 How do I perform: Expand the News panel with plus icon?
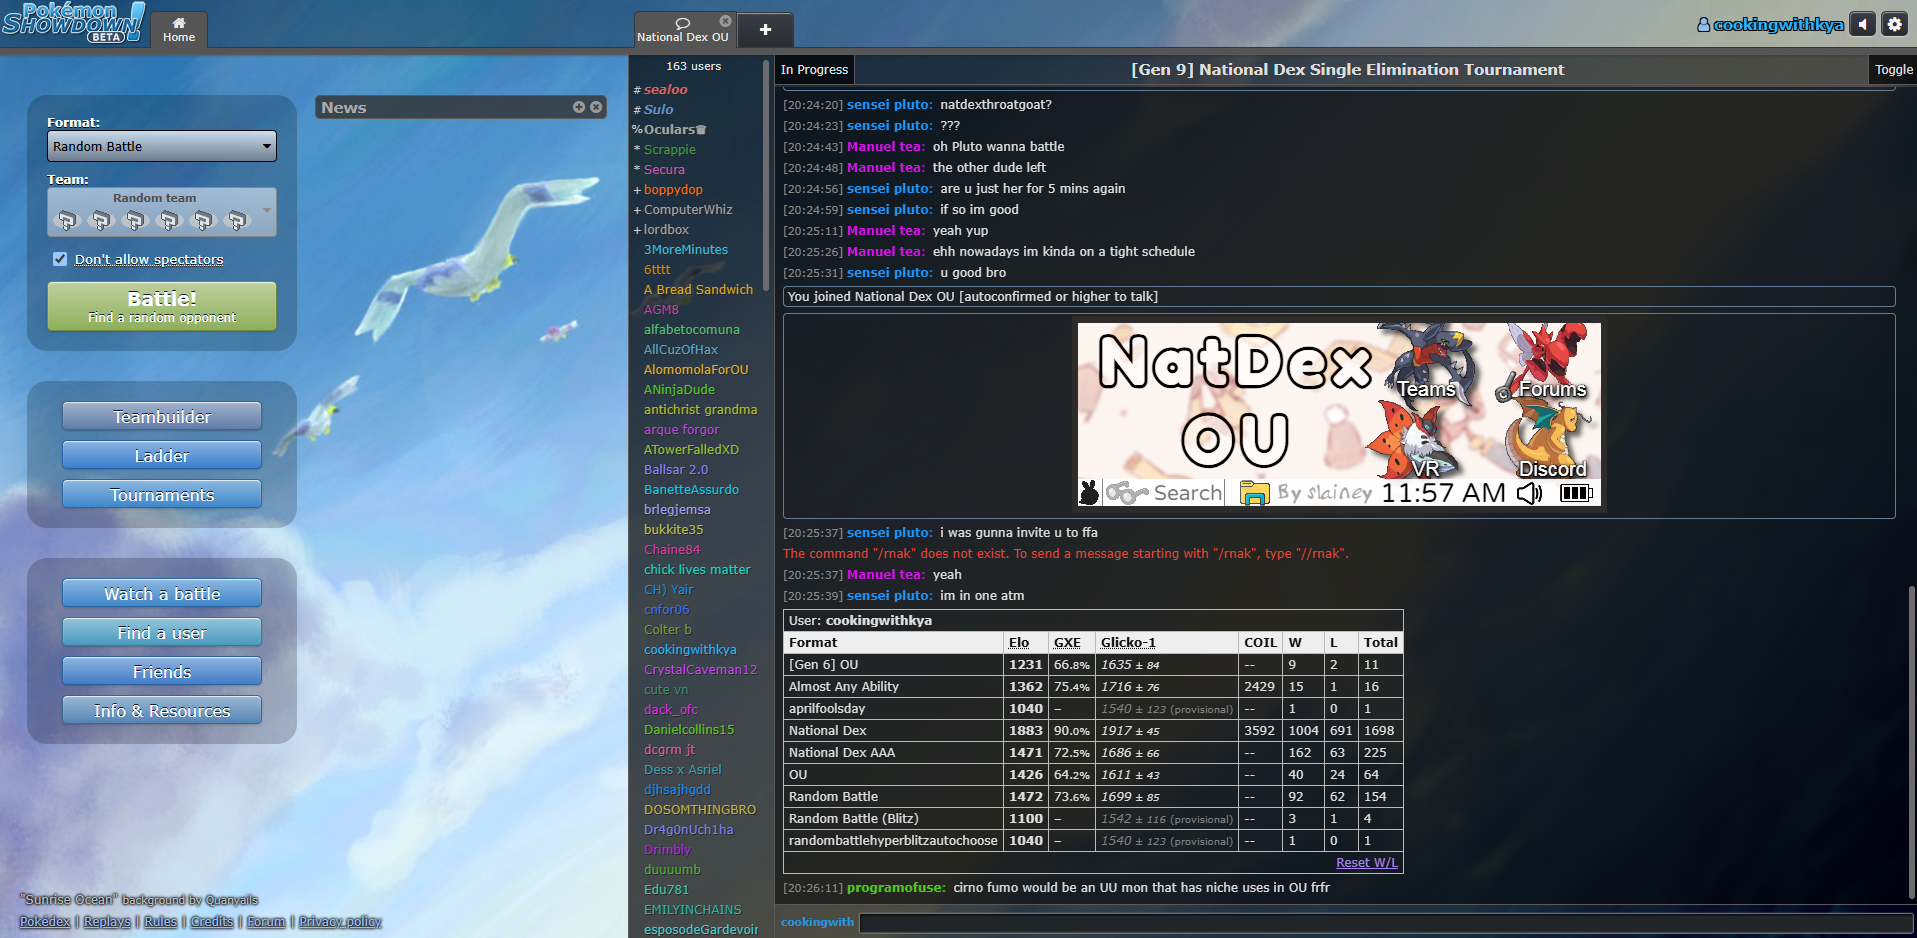click(x=579, y=107)
